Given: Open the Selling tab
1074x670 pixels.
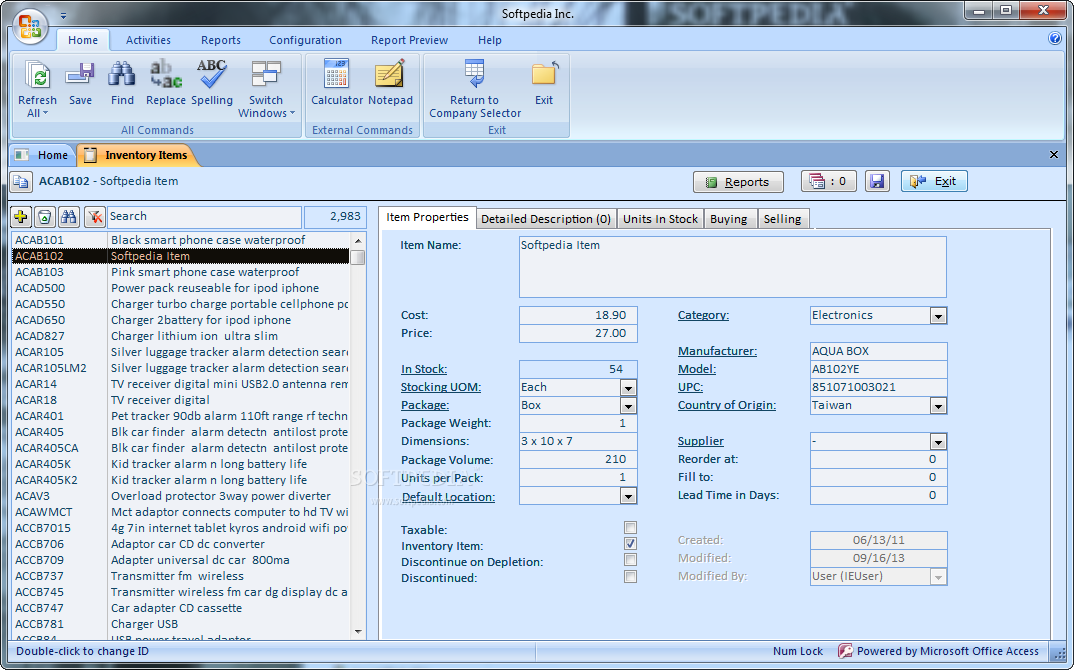Looking at the screenshot, I should [x=782, y=219].
